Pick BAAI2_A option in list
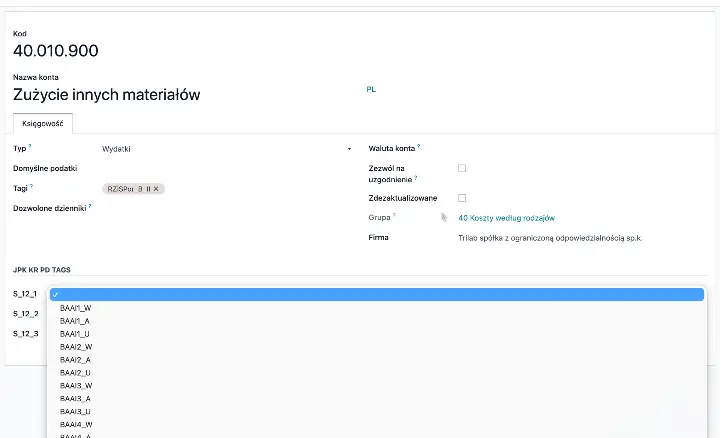 (76, 359)
